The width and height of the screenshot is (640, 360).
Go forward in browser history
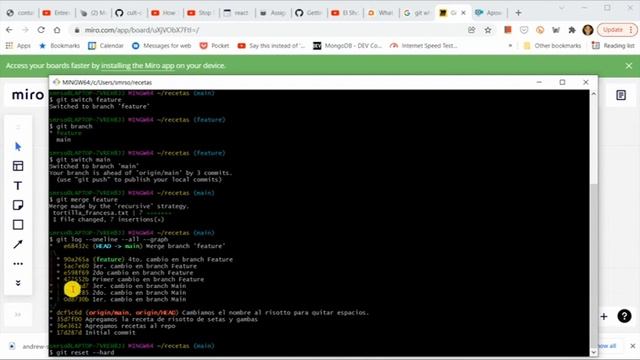coord(25,30)
